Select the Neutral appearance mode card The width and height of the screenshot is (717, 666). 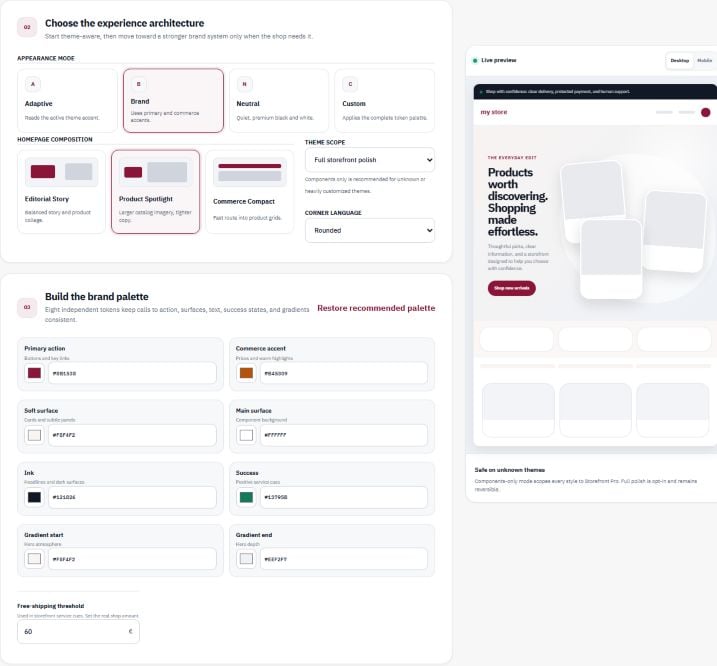click(279, 101)
